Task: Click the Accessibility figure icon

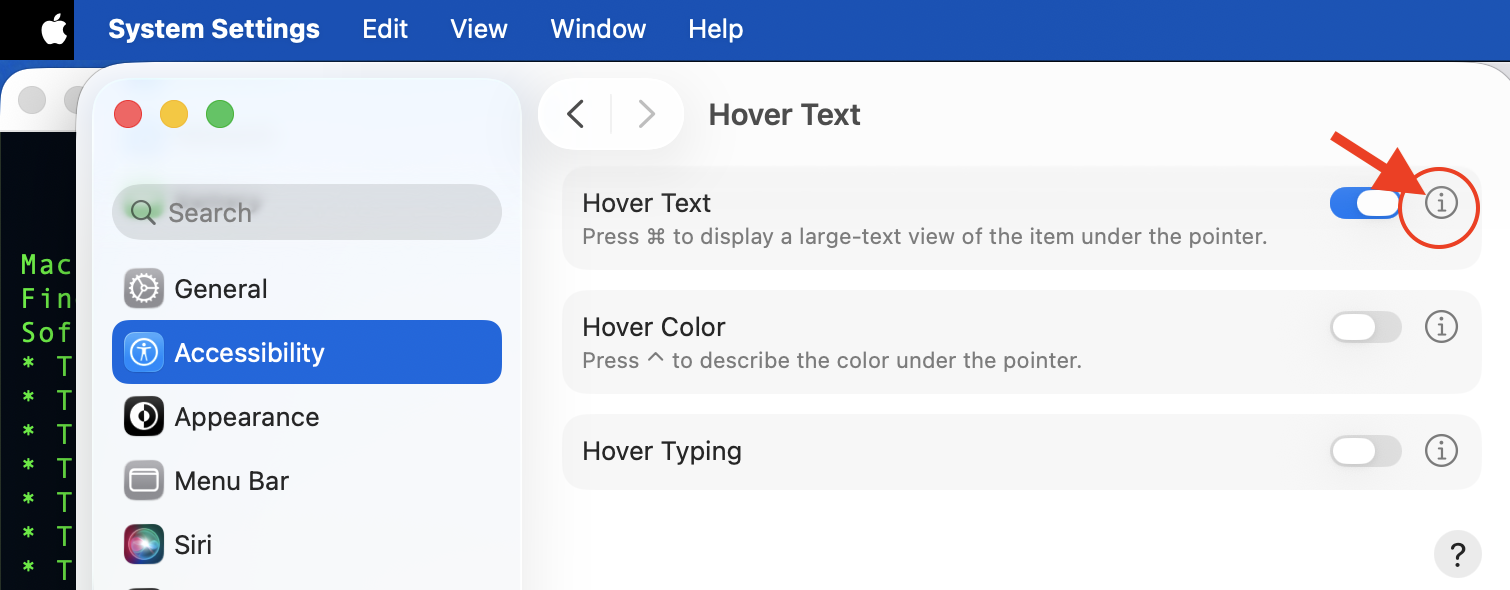Action: point(144,352)
